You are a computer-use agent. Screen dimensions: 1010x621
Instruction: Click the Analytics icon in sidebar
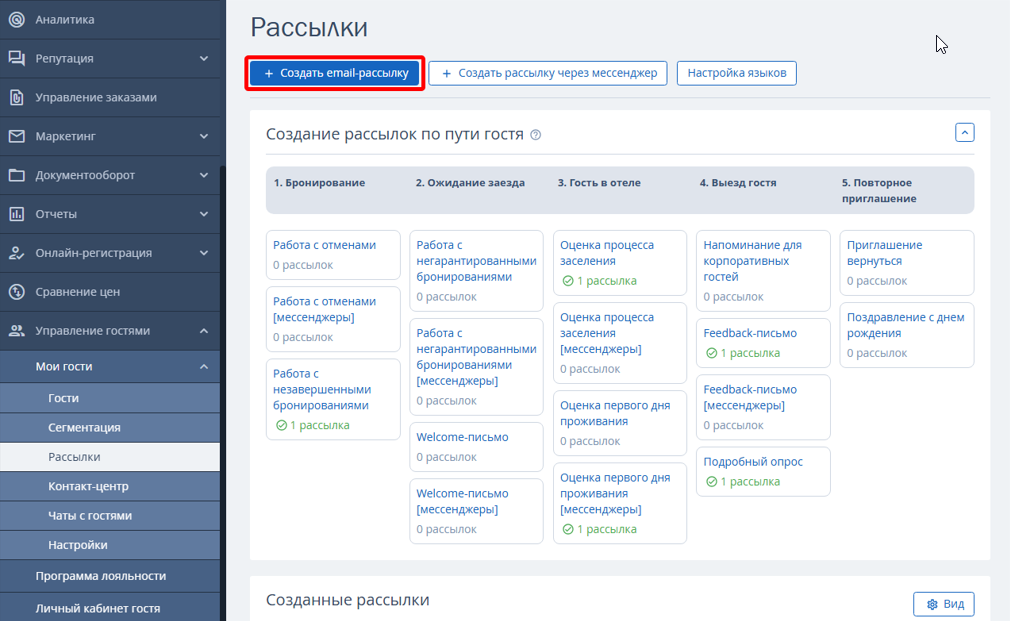(16, 19)
